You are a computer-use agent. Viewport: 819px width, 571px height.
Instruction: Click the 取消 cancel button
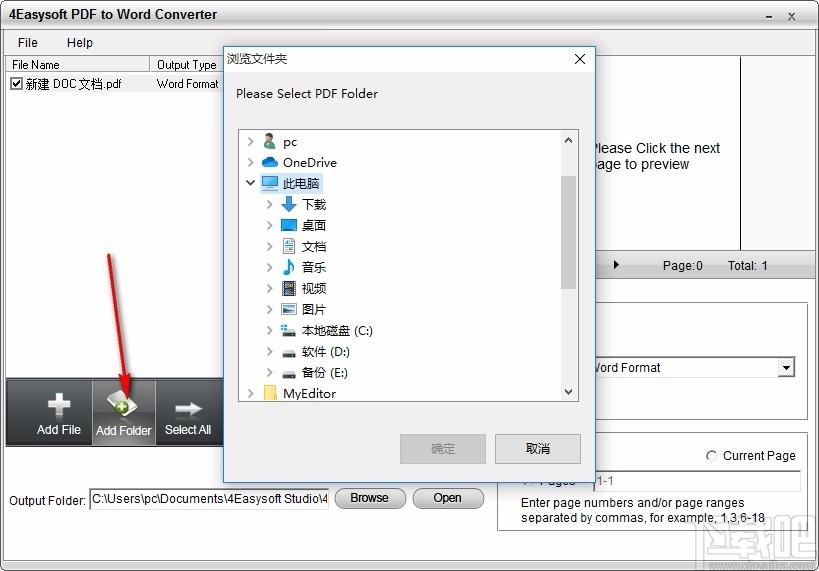coord(537,448)
